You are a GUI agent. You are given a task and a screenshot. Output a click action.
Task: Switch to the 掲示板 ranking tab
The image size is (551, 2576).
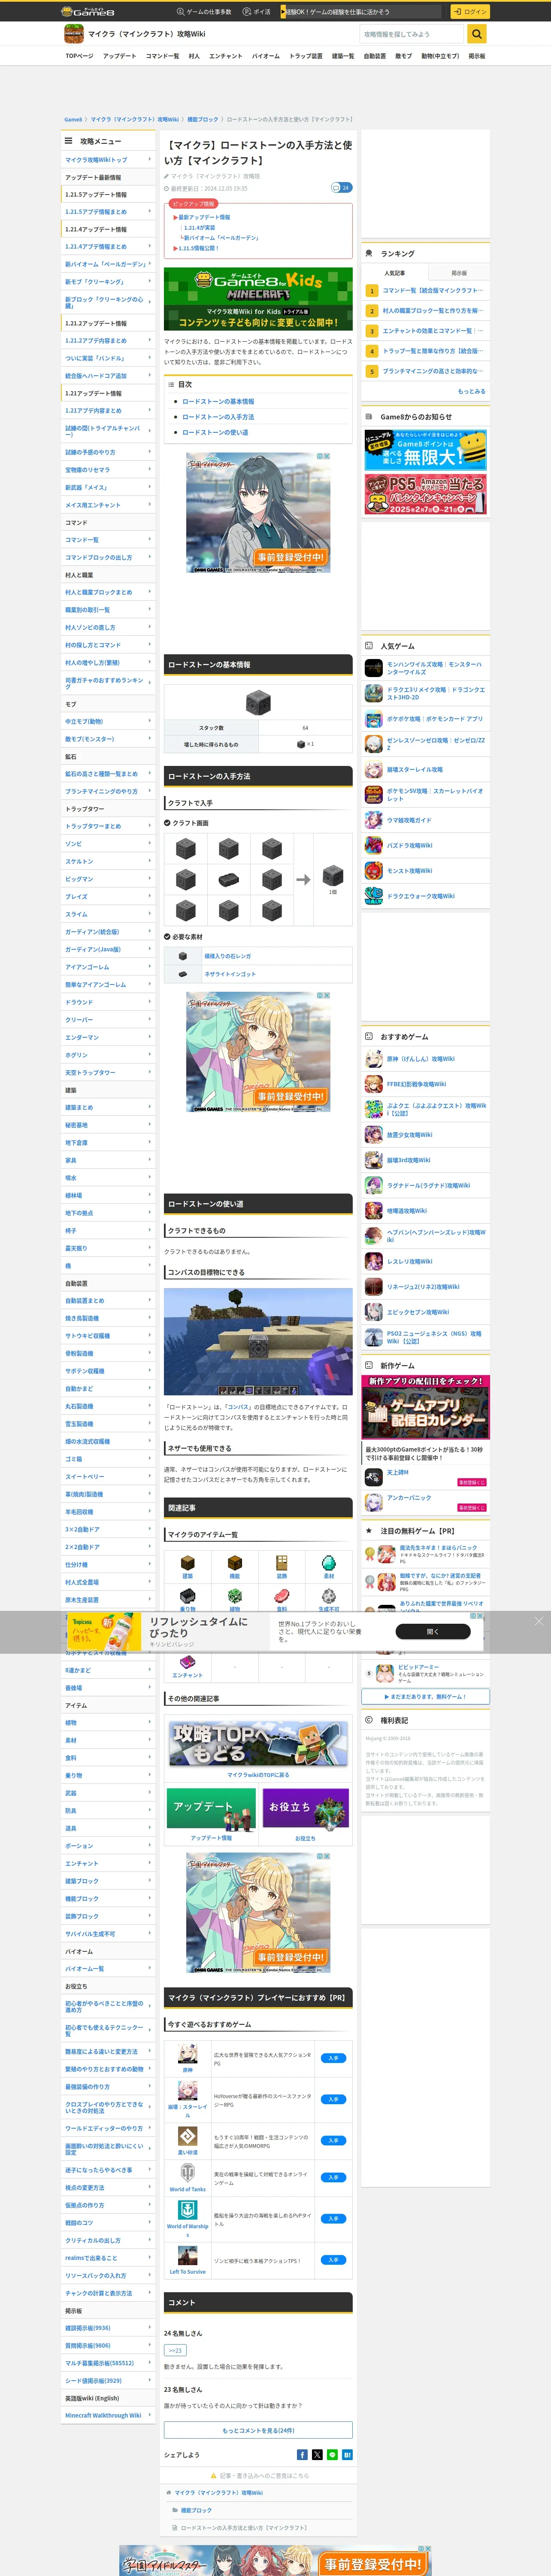tap(459, 273)
